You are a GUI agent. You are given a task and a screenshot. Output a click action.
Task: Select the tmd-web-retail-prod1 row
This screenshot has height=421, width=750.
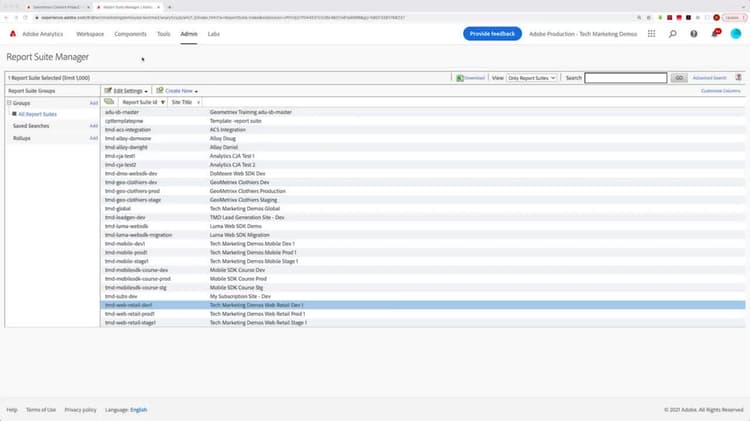pos(423,314)
